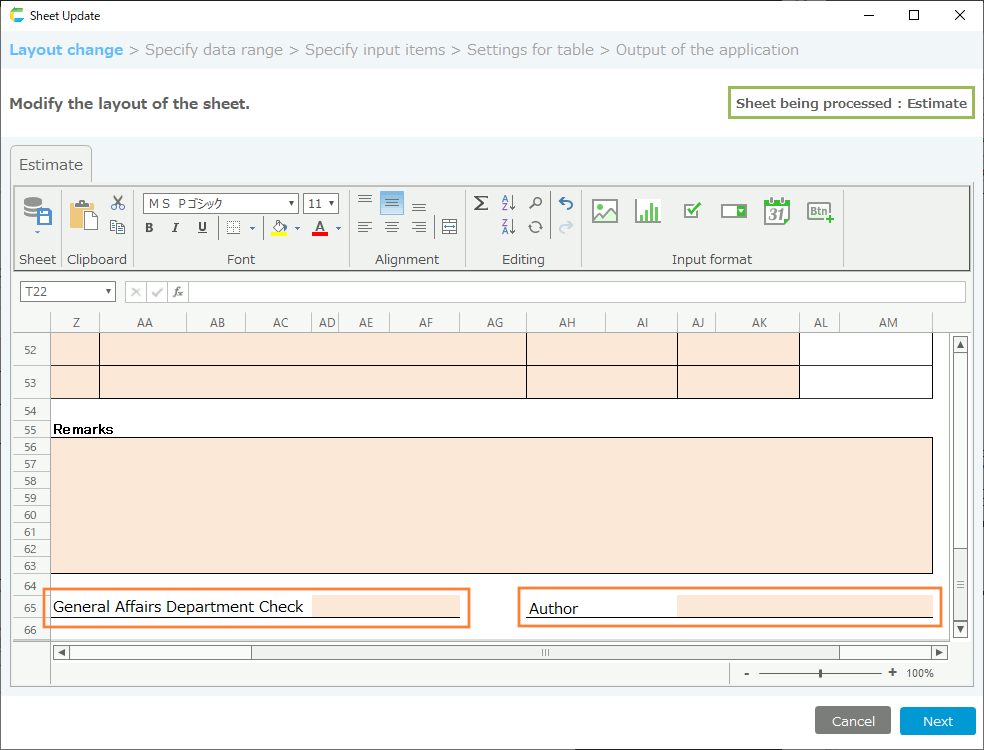Image resolution: width=984 pixels, height=750 pixels.
Task: Open the font name dropdown
Action: point(291,203)
